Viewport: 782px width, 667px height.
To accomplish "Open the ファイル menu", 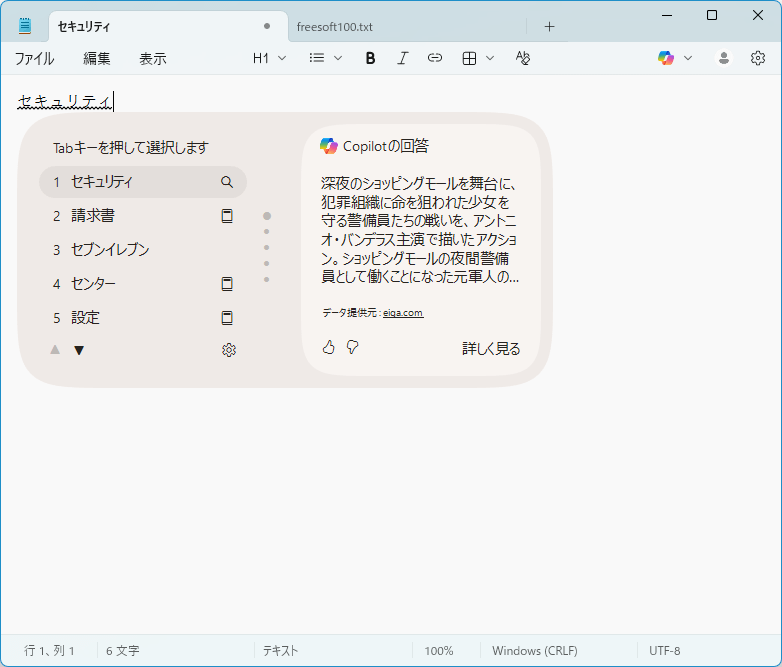I will pos(34,58).
